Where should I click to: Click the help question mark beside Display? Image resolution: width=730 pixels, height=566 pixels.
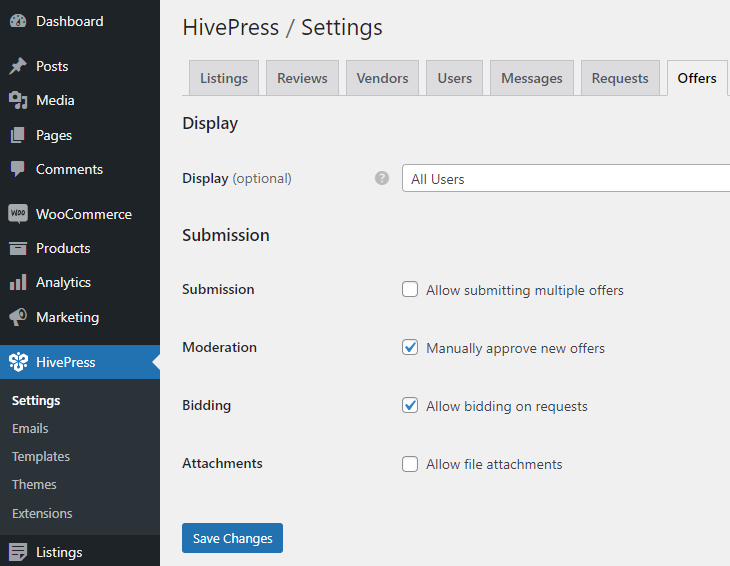(382, 178)
